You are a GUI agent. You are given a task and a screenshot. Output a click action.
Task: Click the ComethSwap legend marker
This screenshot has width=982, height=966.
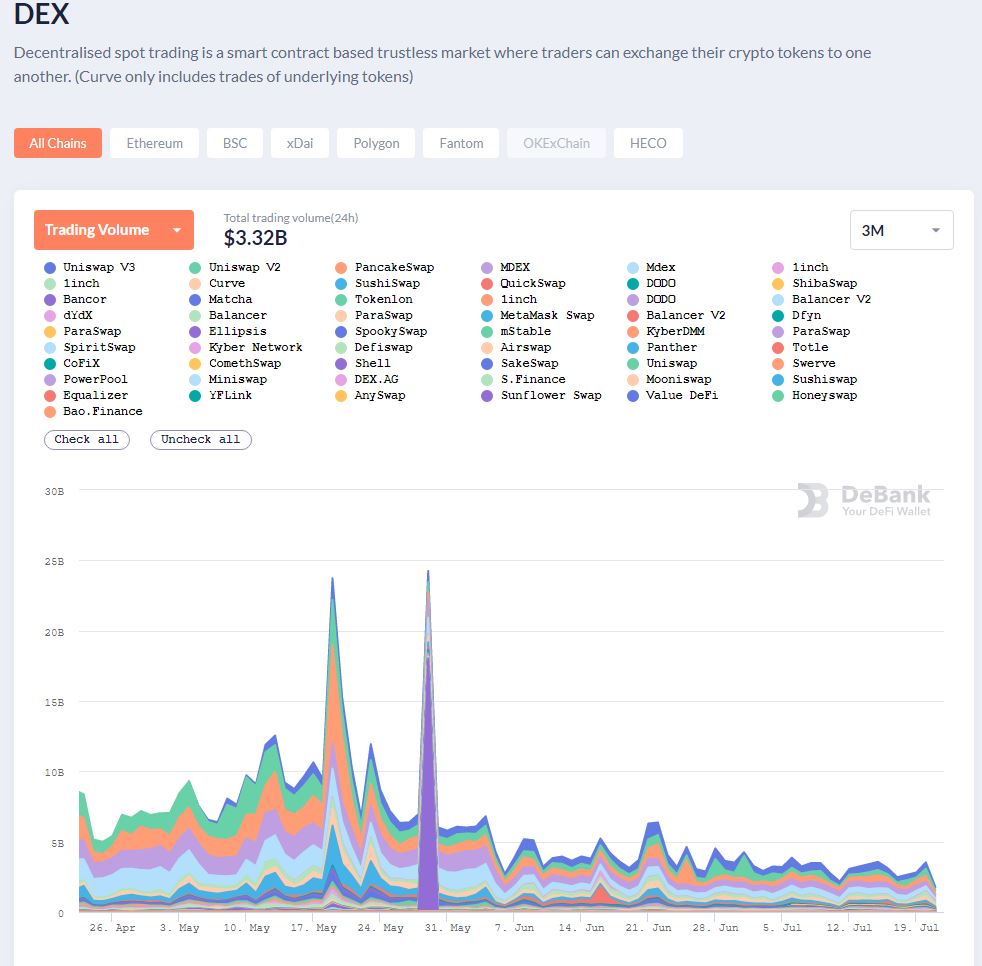tap(195, 364)
